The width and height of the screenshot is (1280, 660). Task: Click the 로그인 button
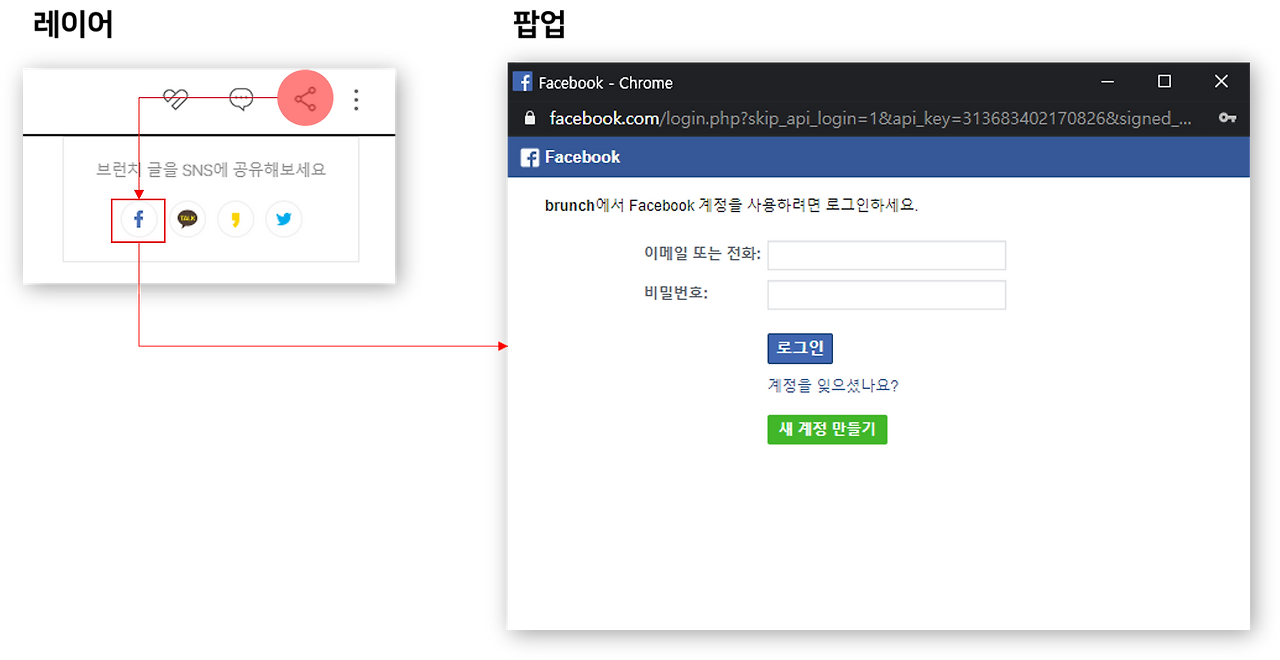coord(800,348)
